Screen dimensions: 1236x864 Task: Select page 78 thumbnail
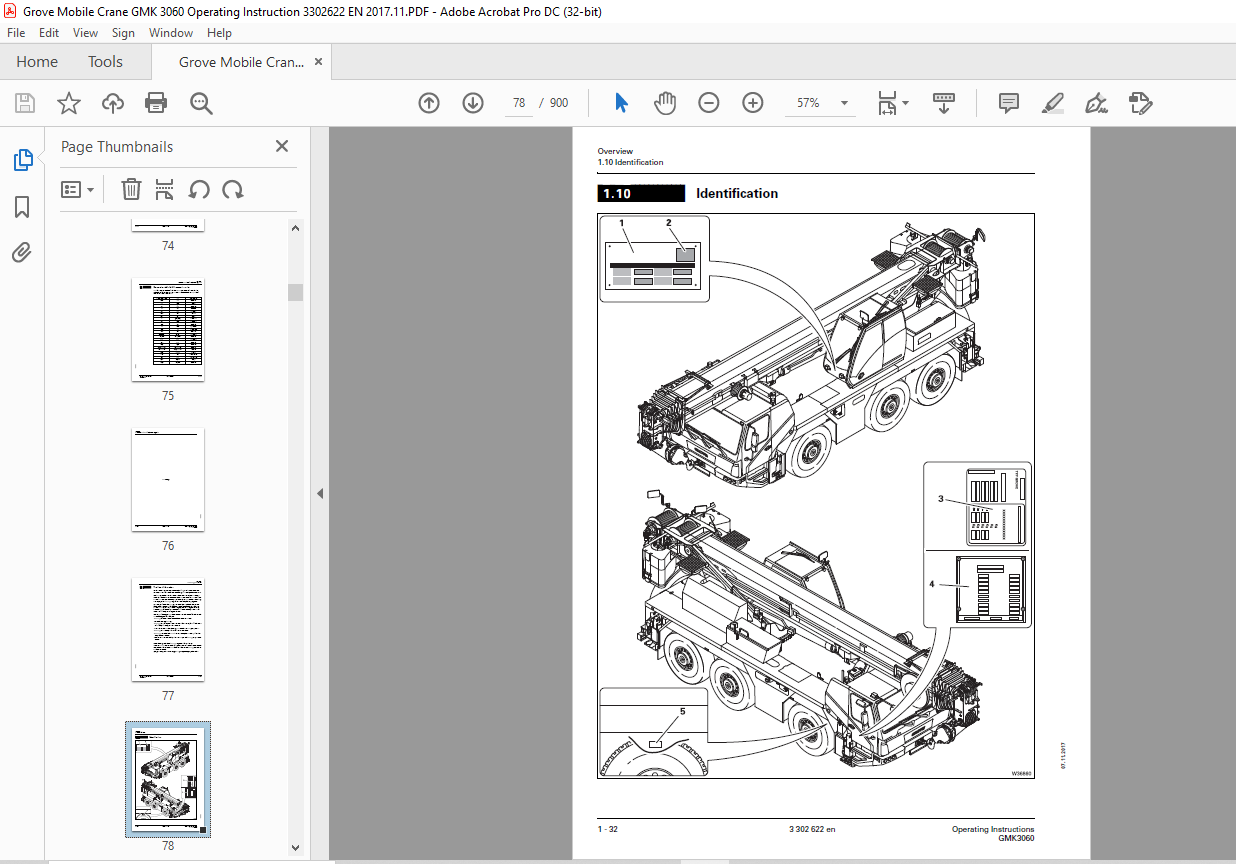coord(168,779)
